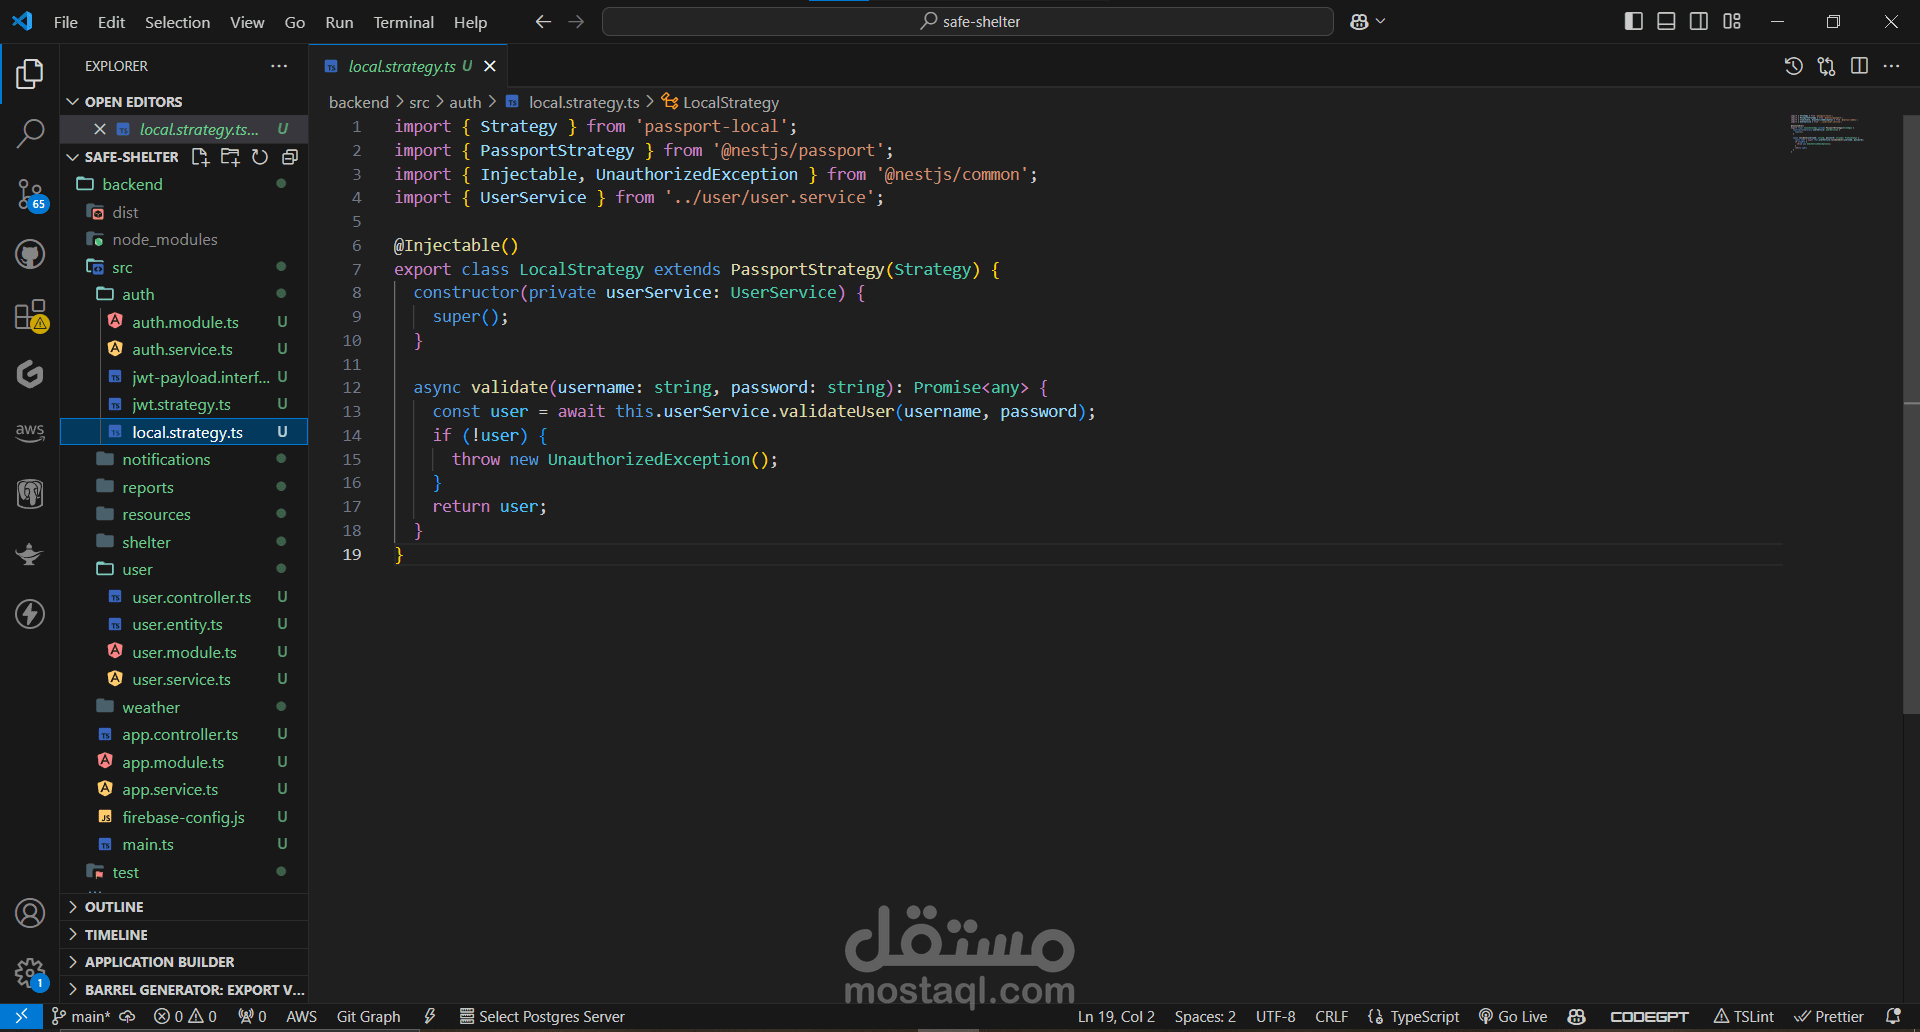This screenshot has width=1920, height=1032.
Task: Open the remote window indicator
Action: pyautogui.click(x=21, y=1016)
